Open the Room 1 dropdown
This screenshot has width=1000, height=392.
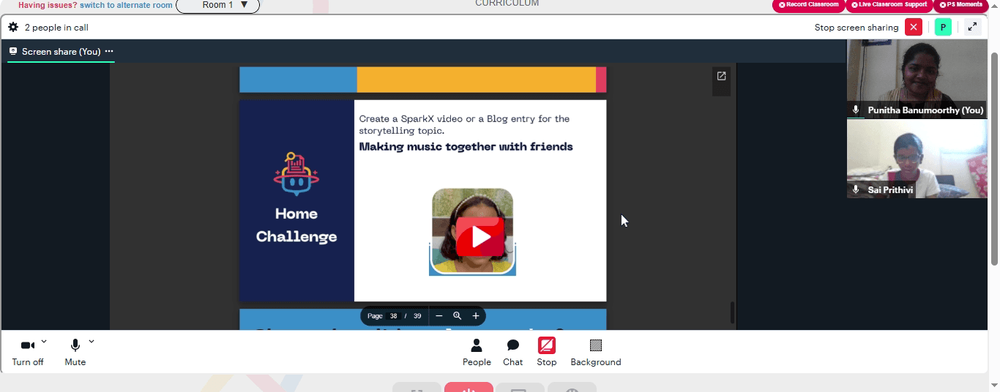tap(217, 5)
